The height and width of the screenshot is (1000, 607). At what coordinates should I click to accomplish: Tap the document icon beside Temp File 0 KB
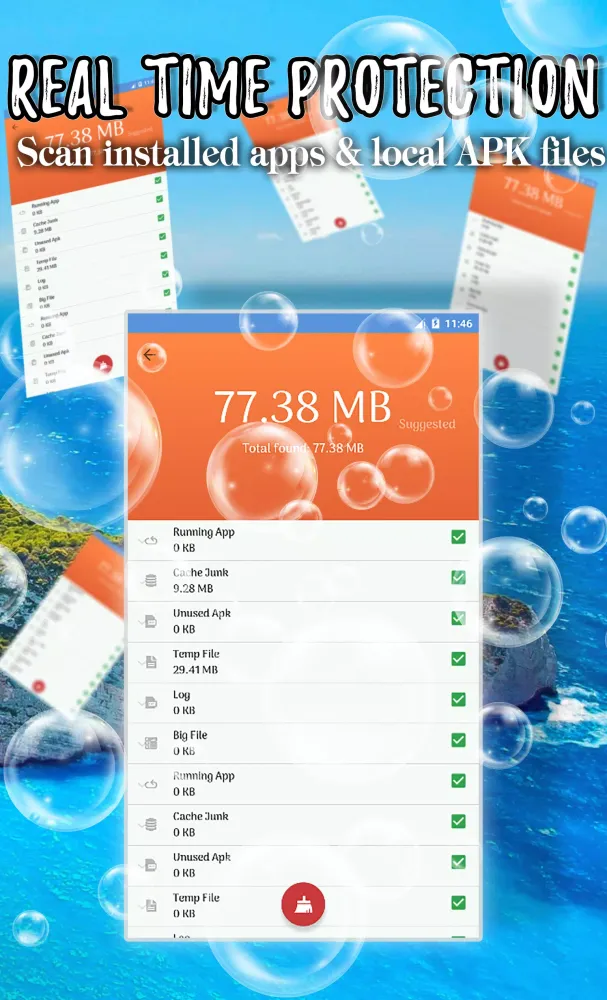click(x=151, y=905)
